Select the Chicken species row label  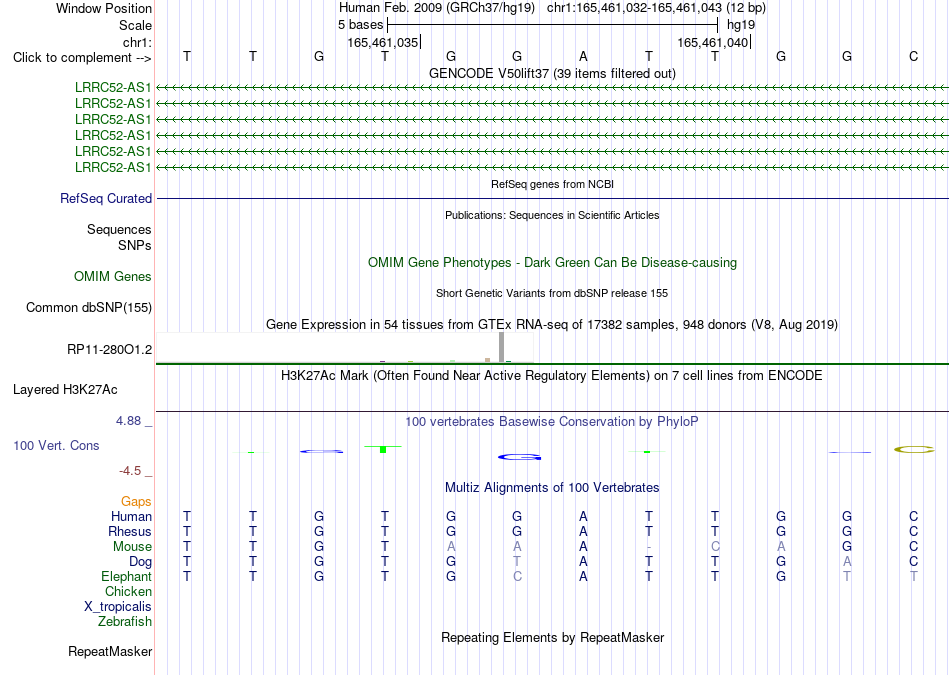128,591
